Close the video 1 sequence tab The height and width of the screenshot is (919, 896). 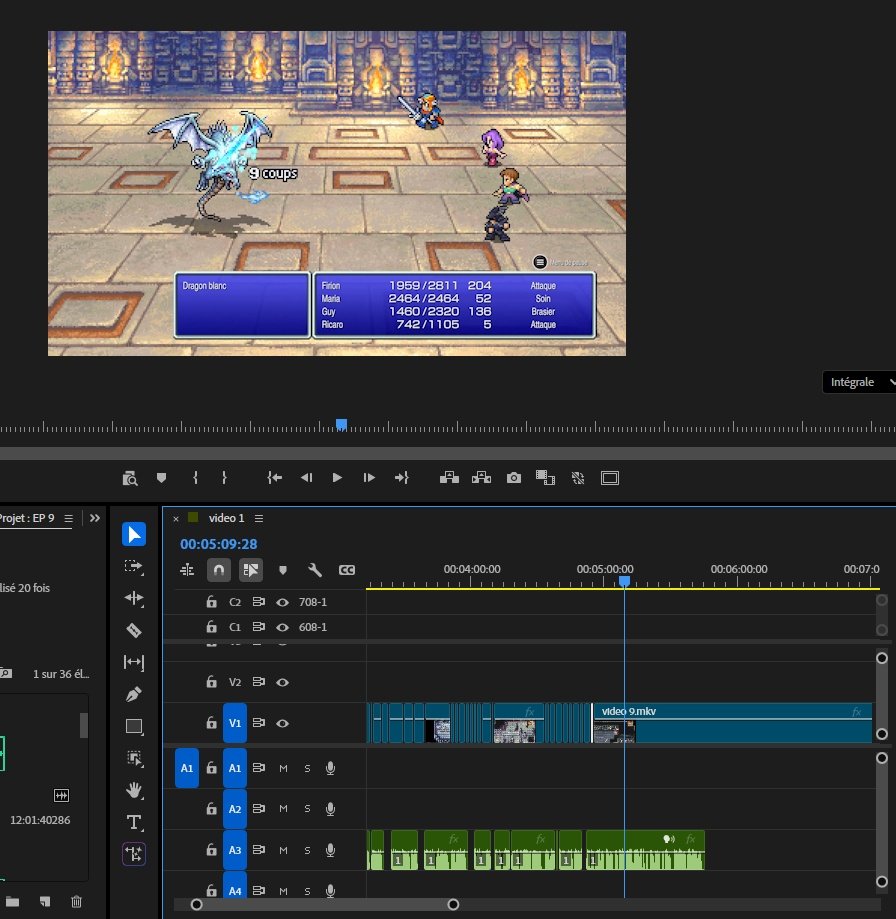(x=176, y=519)
